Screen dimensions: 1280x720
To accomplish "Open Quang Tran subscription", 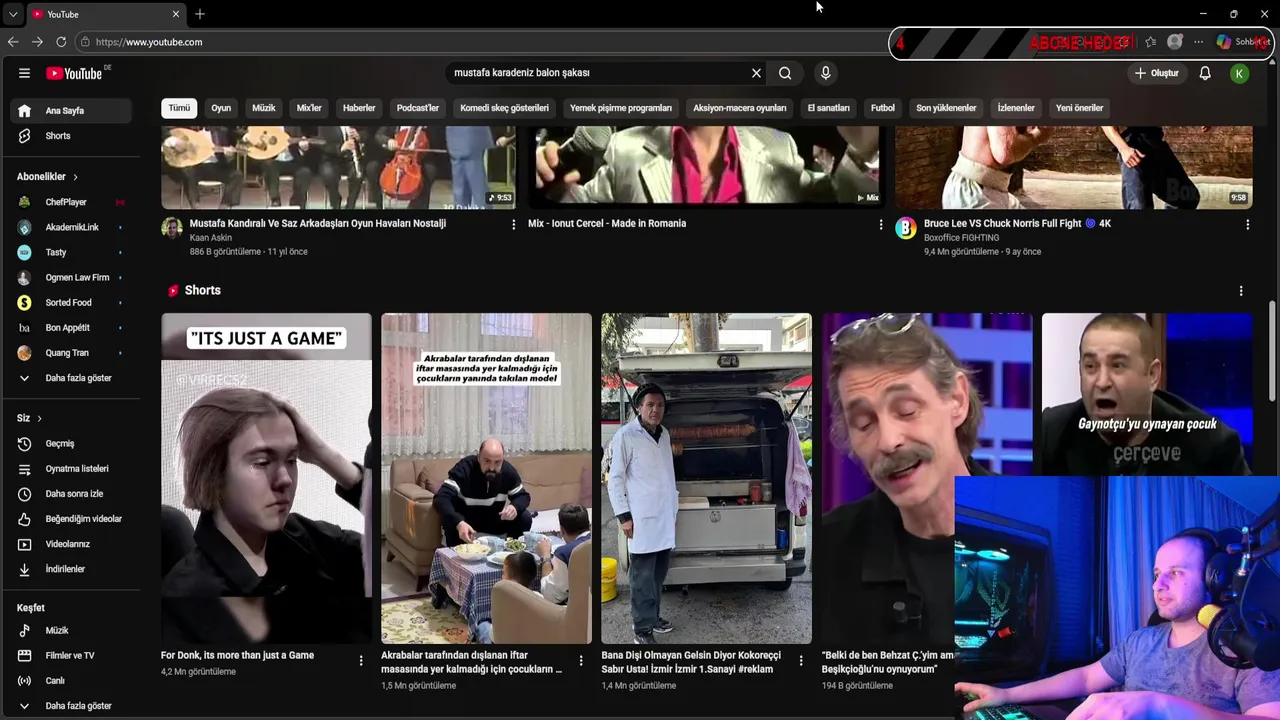I will coord(71,353).
